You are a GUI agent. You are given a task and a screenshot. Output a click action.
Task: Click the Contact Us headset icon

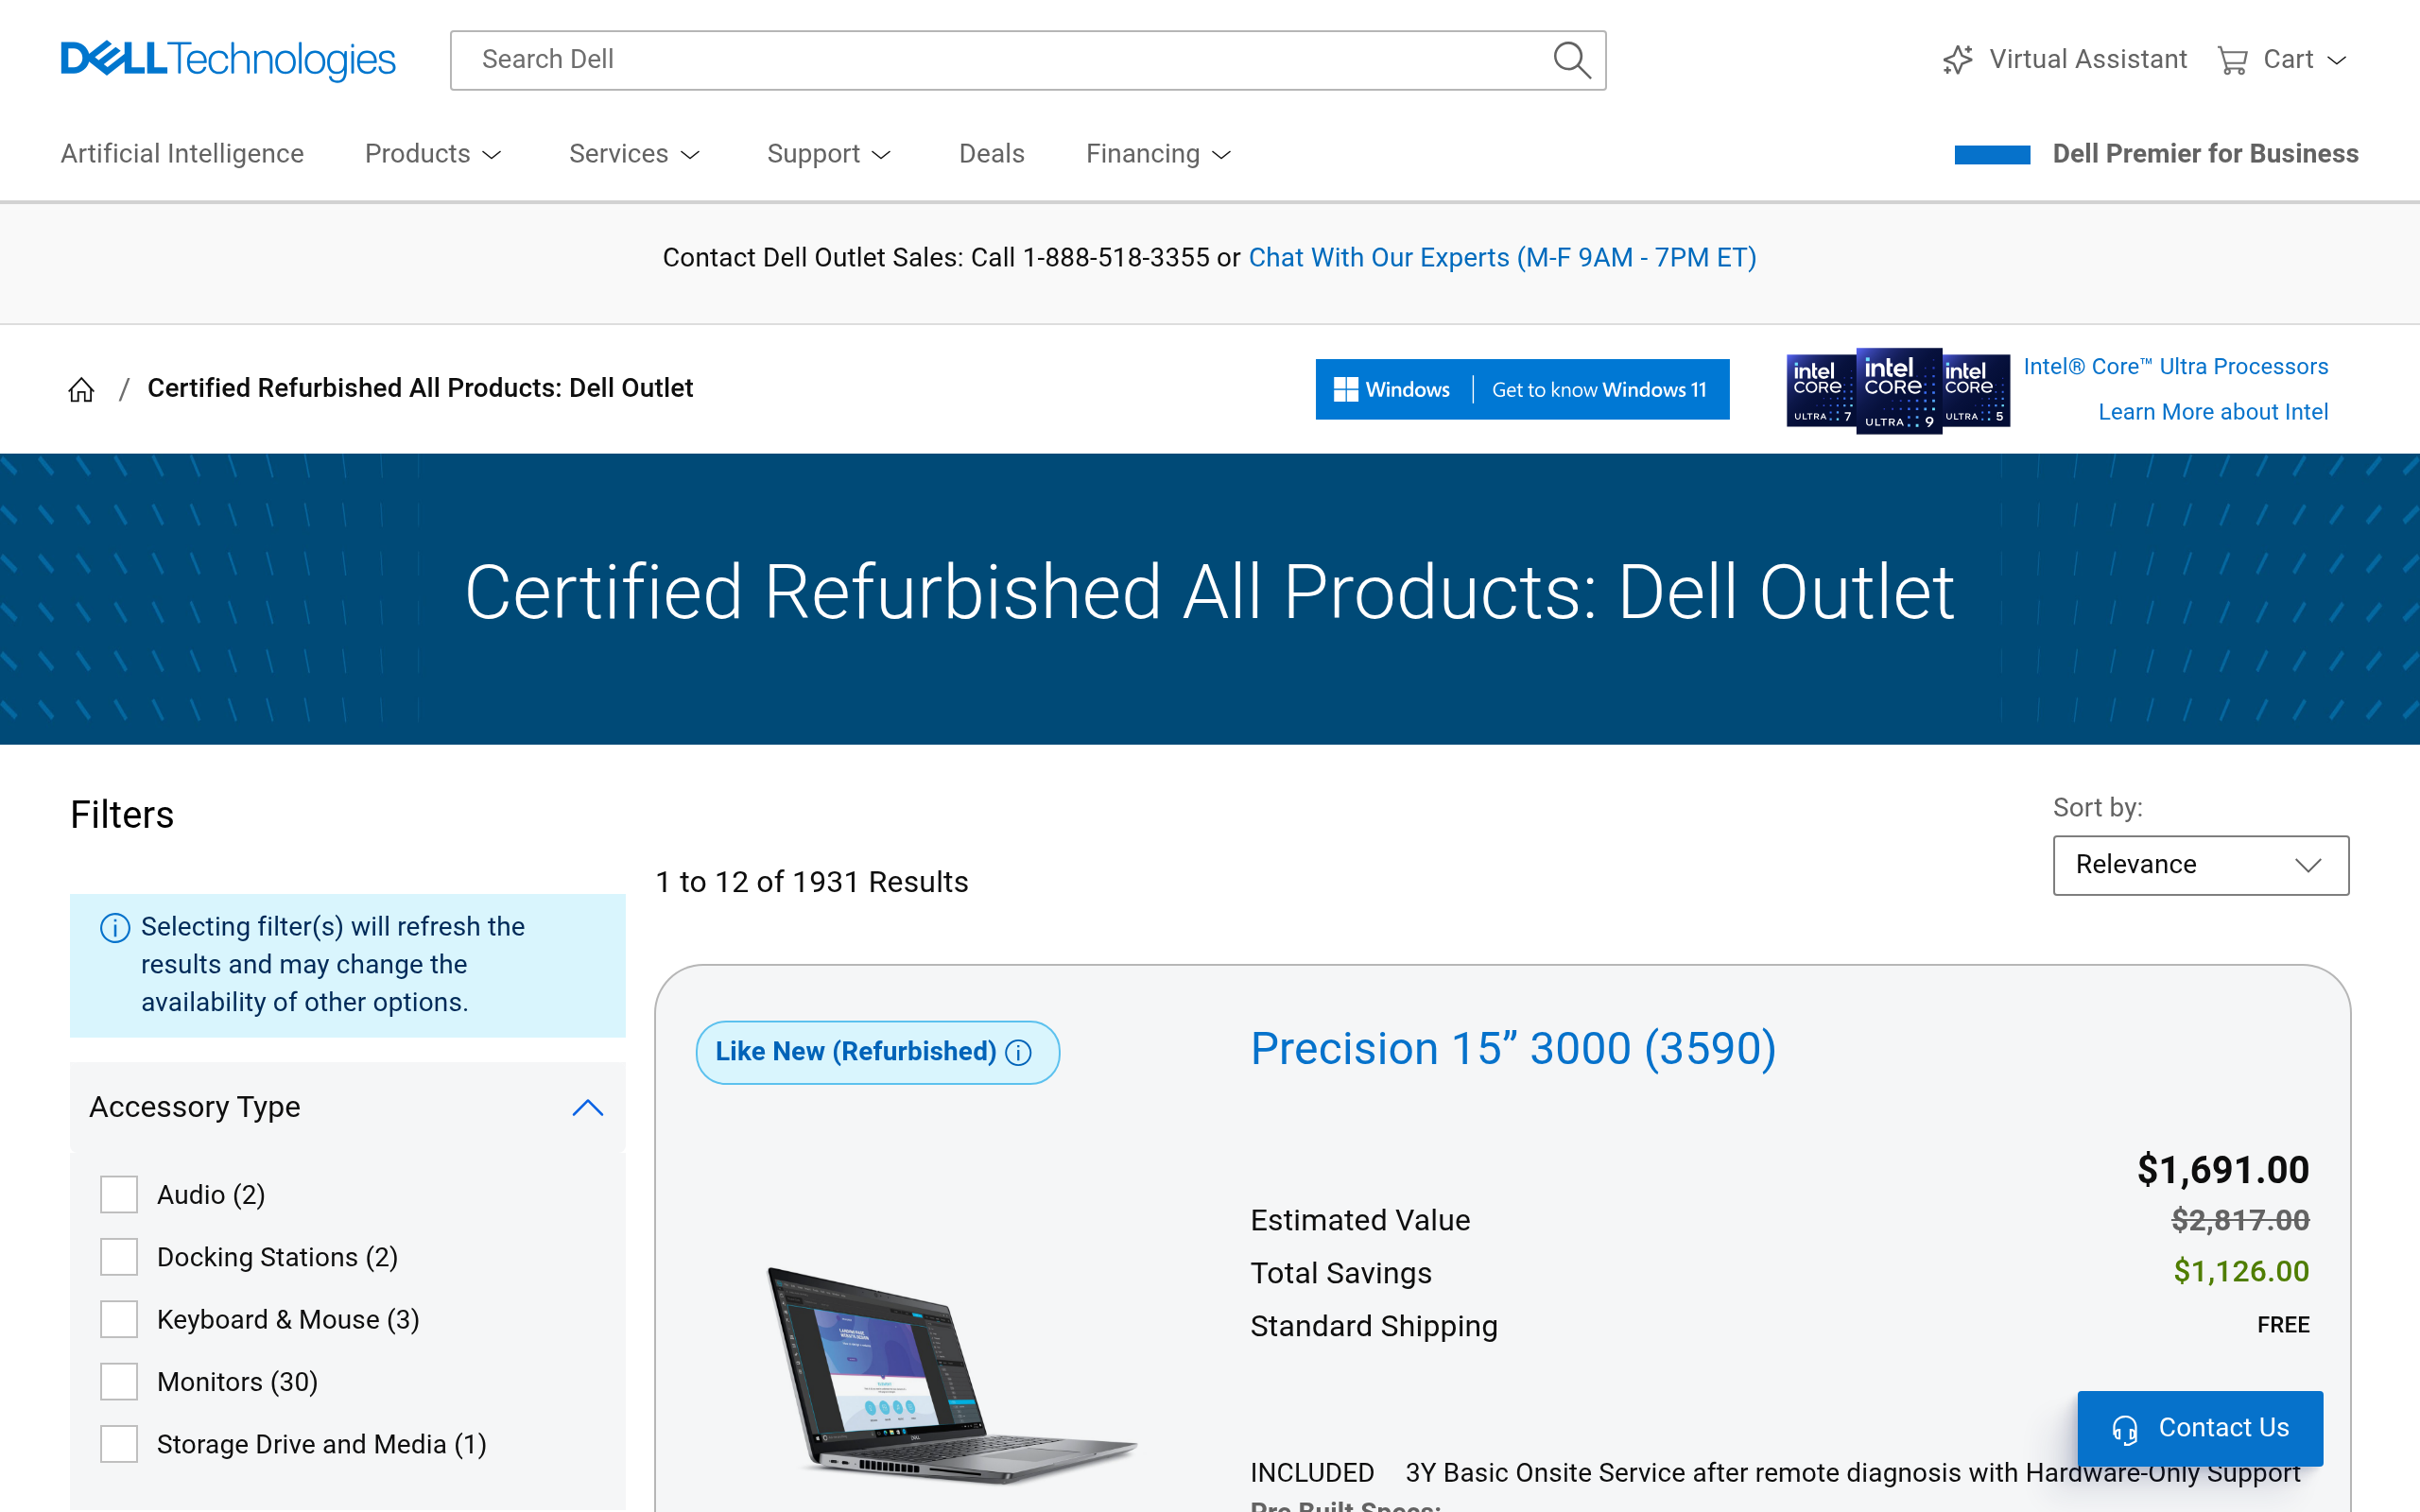[2124, 1429]
